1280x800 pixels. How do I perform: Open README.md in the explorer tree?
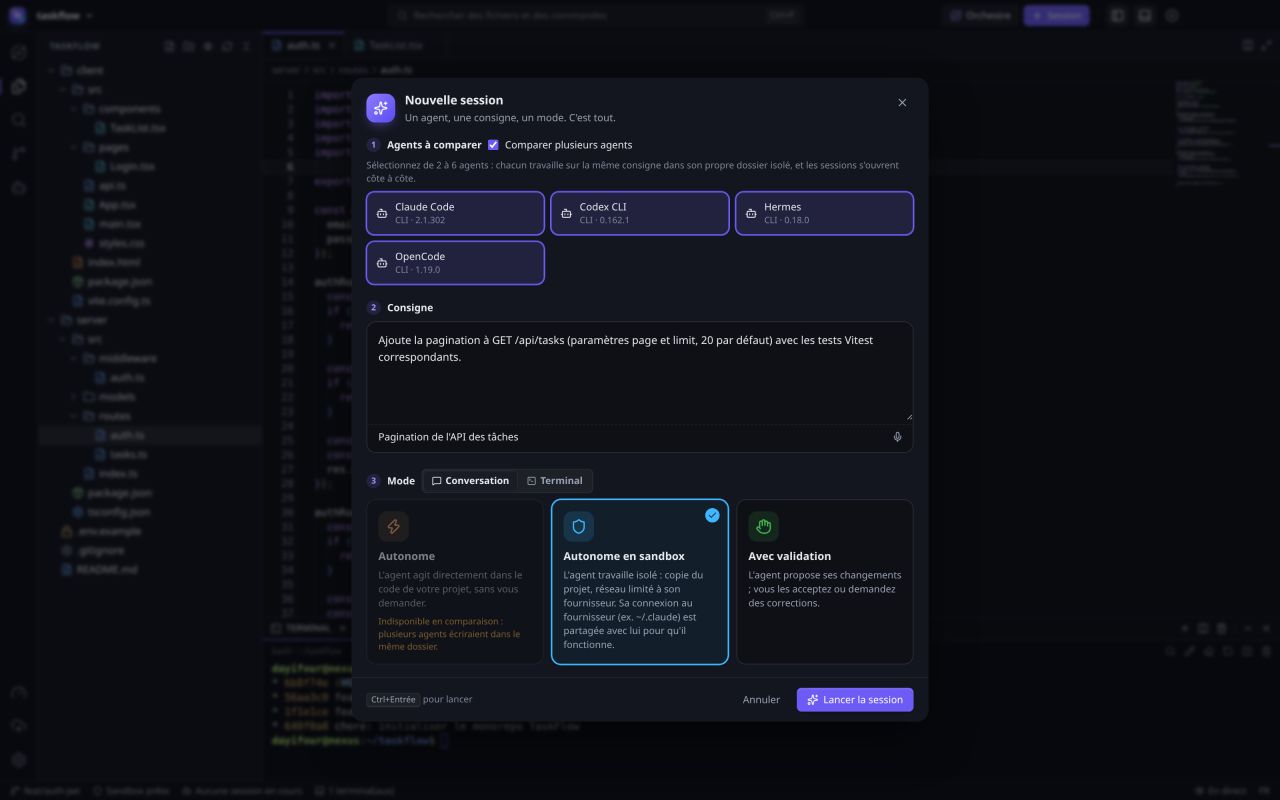pos(106,569)
